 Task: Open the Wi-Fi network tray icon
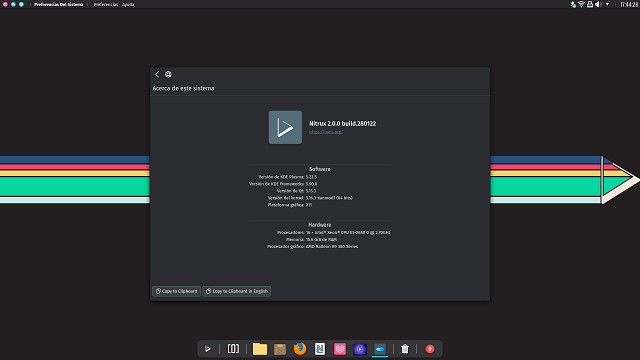point(581,4)
